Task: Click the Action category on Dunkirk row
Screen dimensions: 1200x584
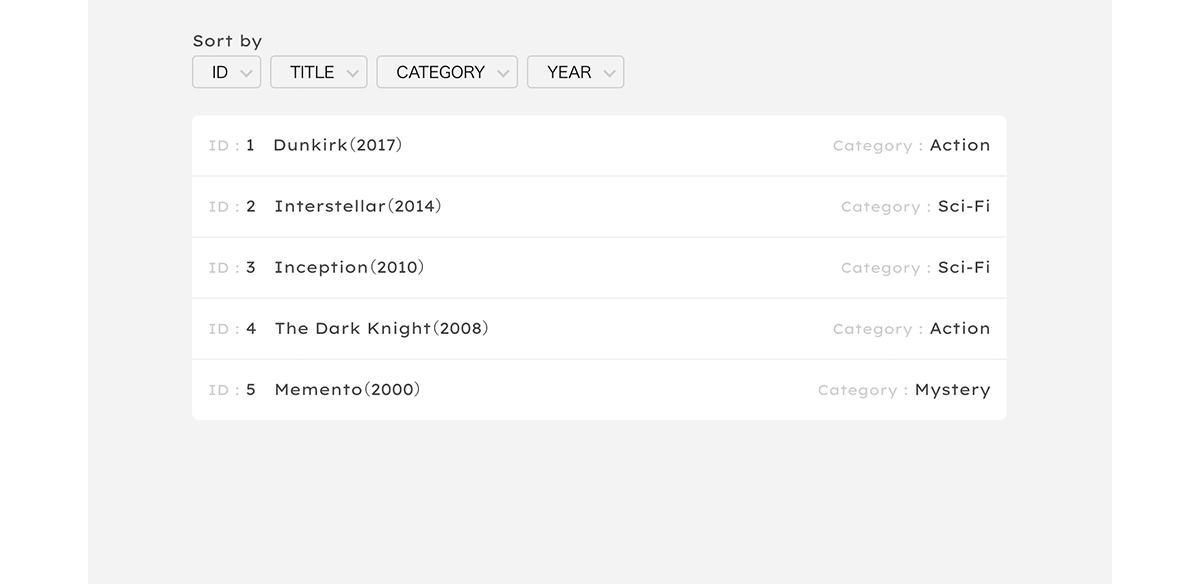Action: 959,145
